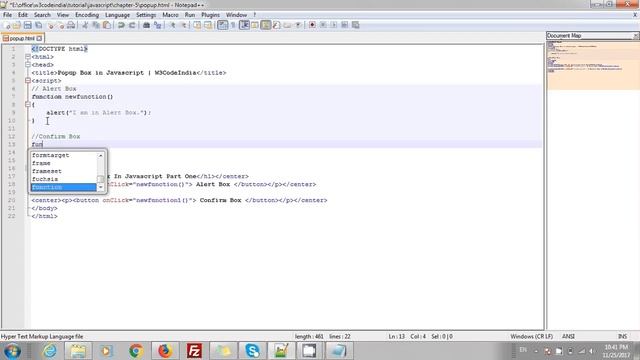Choose 'frame' in the autocomplete list
This screenshot has width=640, height=360.
[x=64, y=163]
